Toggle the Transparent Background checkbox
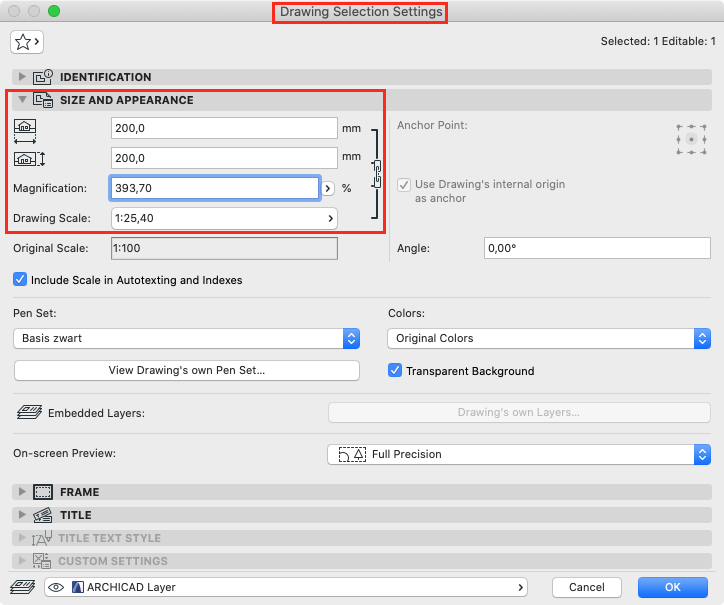Screen dimensions: 724x605 pos(395,370)
